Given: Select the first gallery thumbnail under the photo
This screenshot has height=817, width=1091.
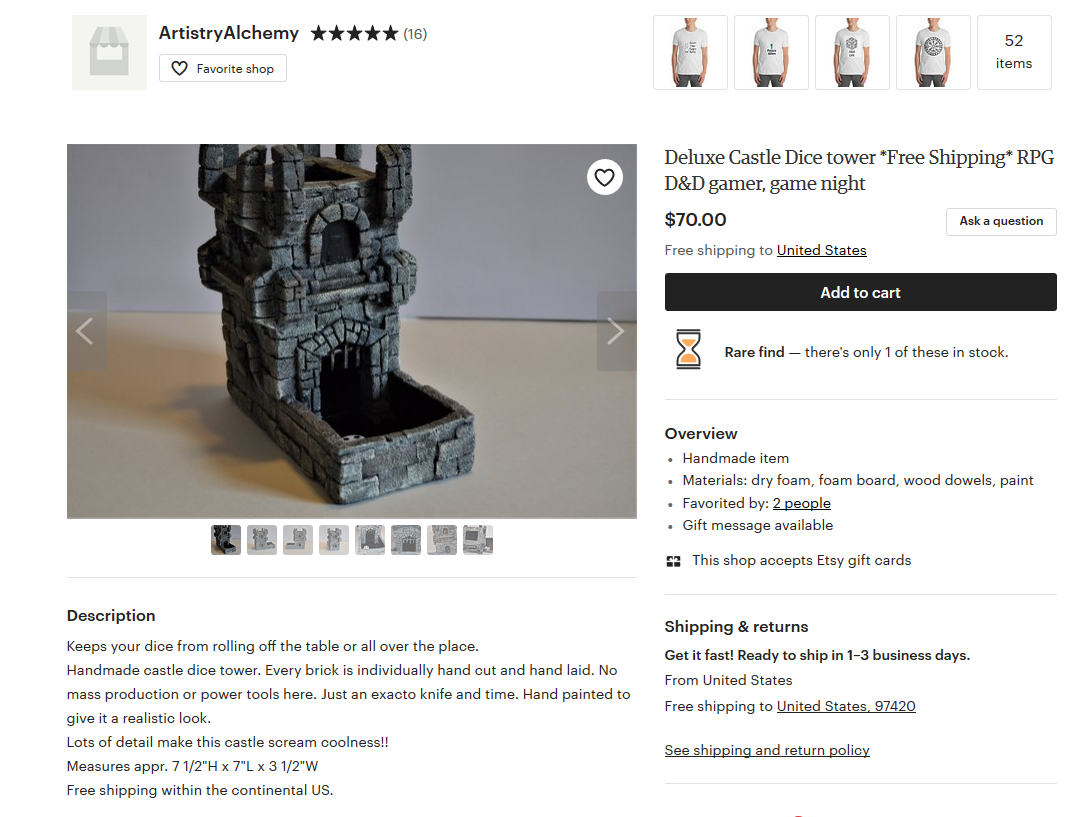Looking at the screenshot, I should pyautogui.click(x=226, y=540).
